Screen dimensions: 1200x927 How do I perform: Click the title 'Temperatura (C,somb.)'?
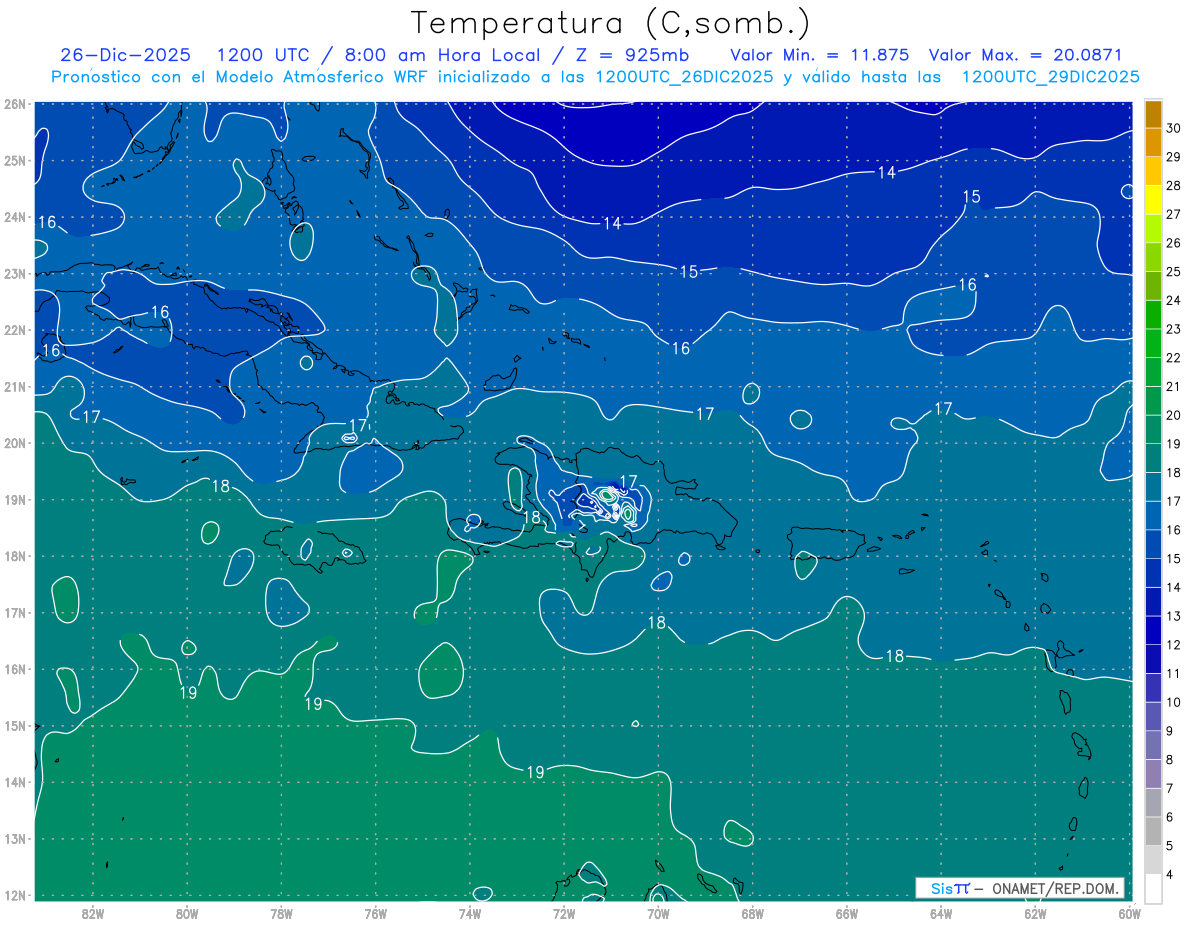pos(611,24)
